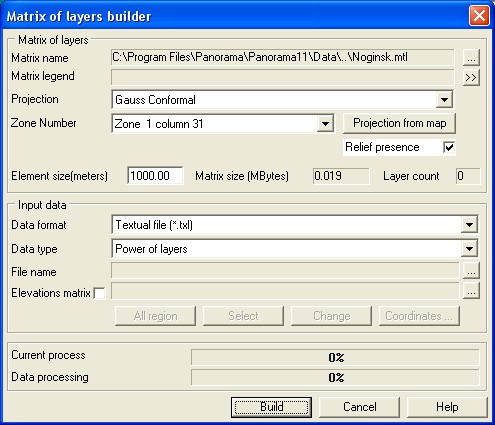Open Help for this dialog
The height and width of the screenshot is (425, 495).
(x=447, y=407)
